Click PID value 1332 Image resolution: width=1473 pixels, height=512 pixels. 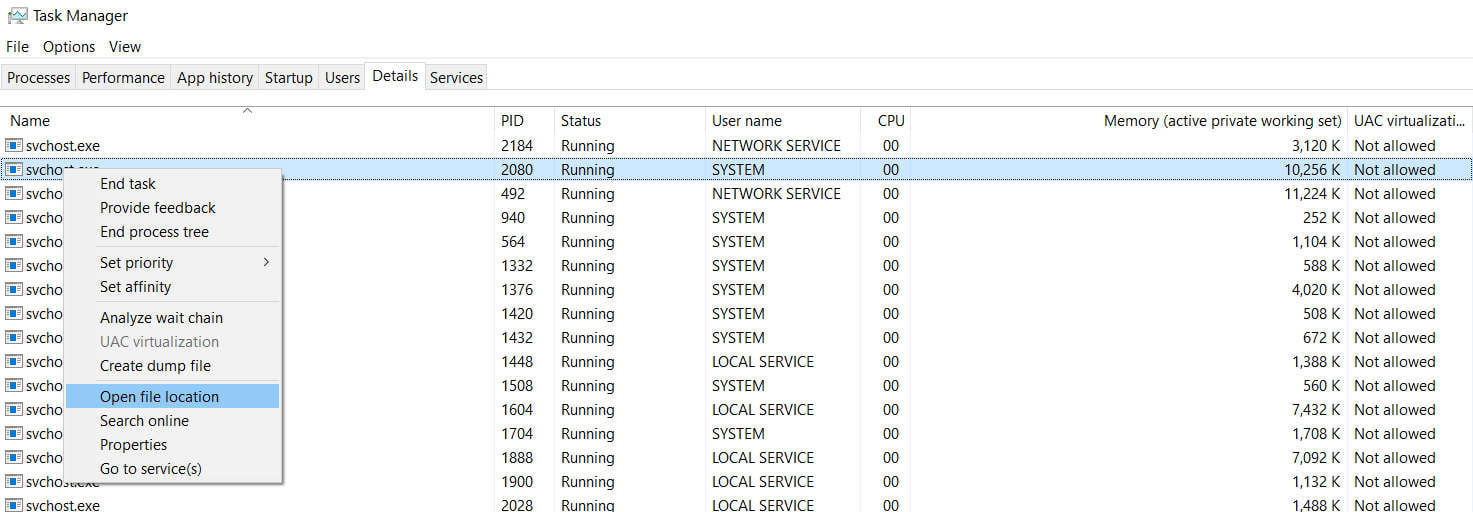517,266
